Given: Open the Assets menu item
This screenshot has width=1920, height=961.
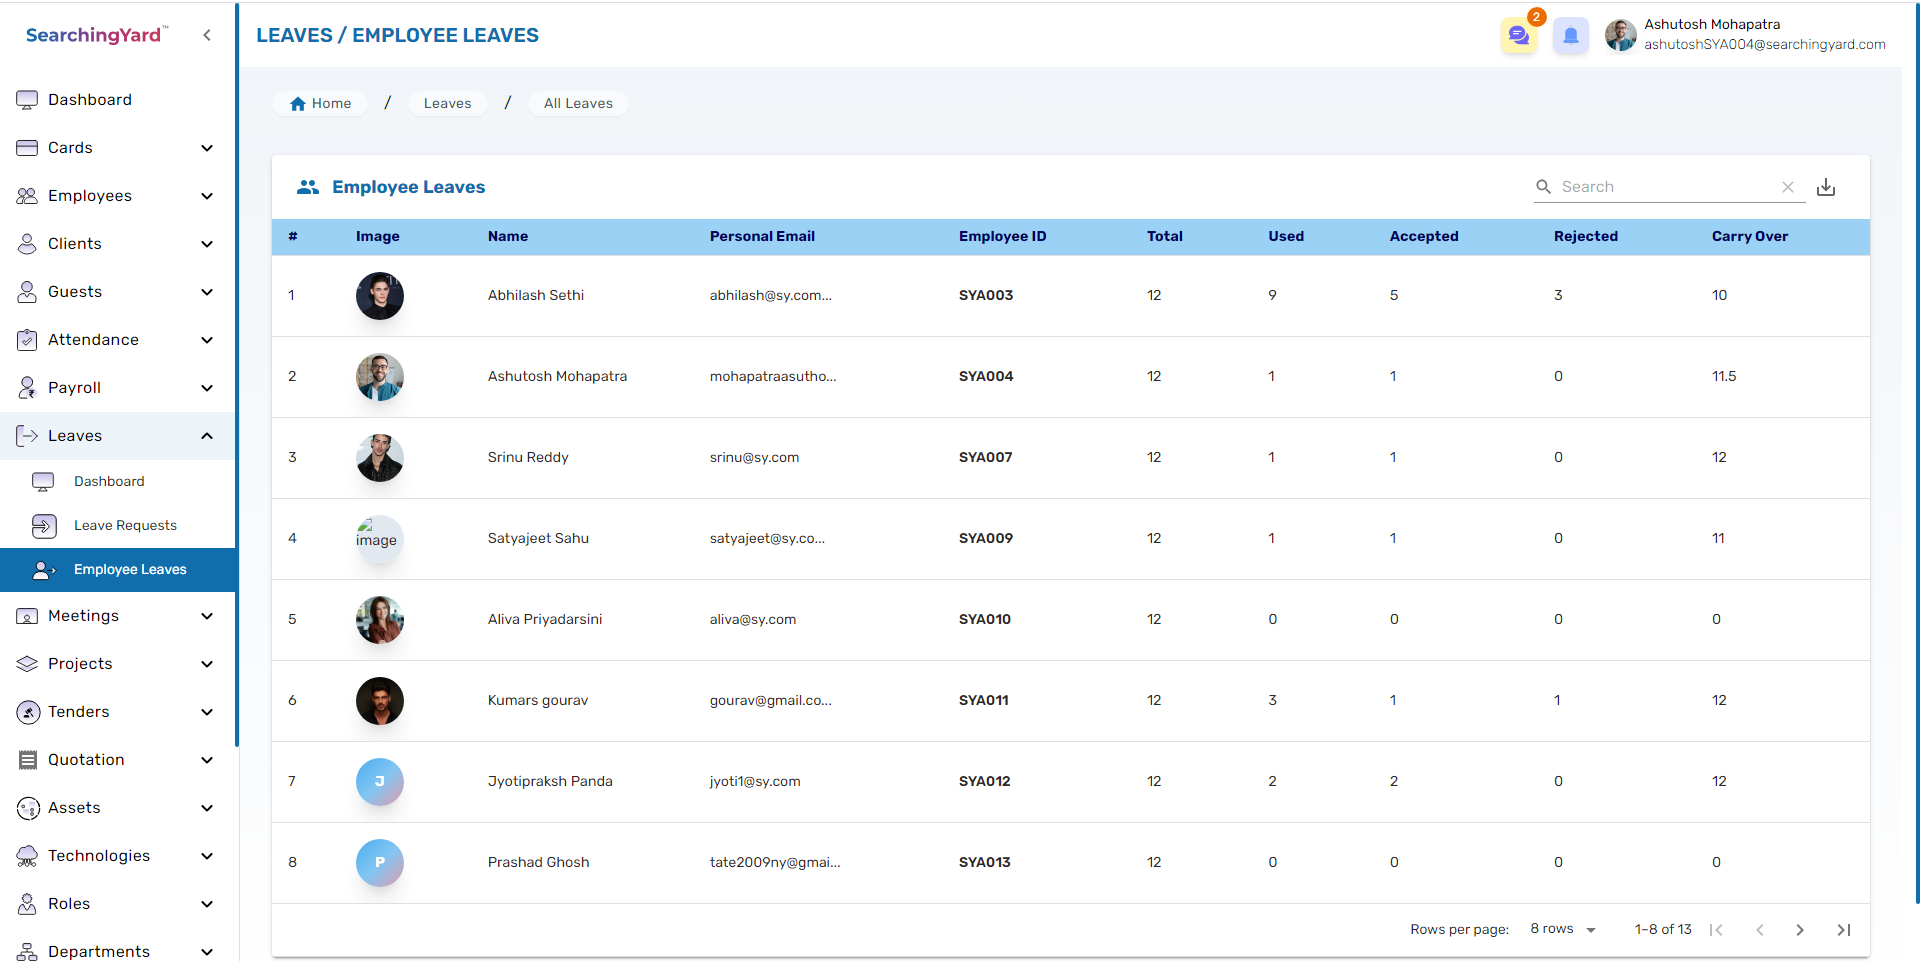Looking at the screenshot, I should (118, 808).
